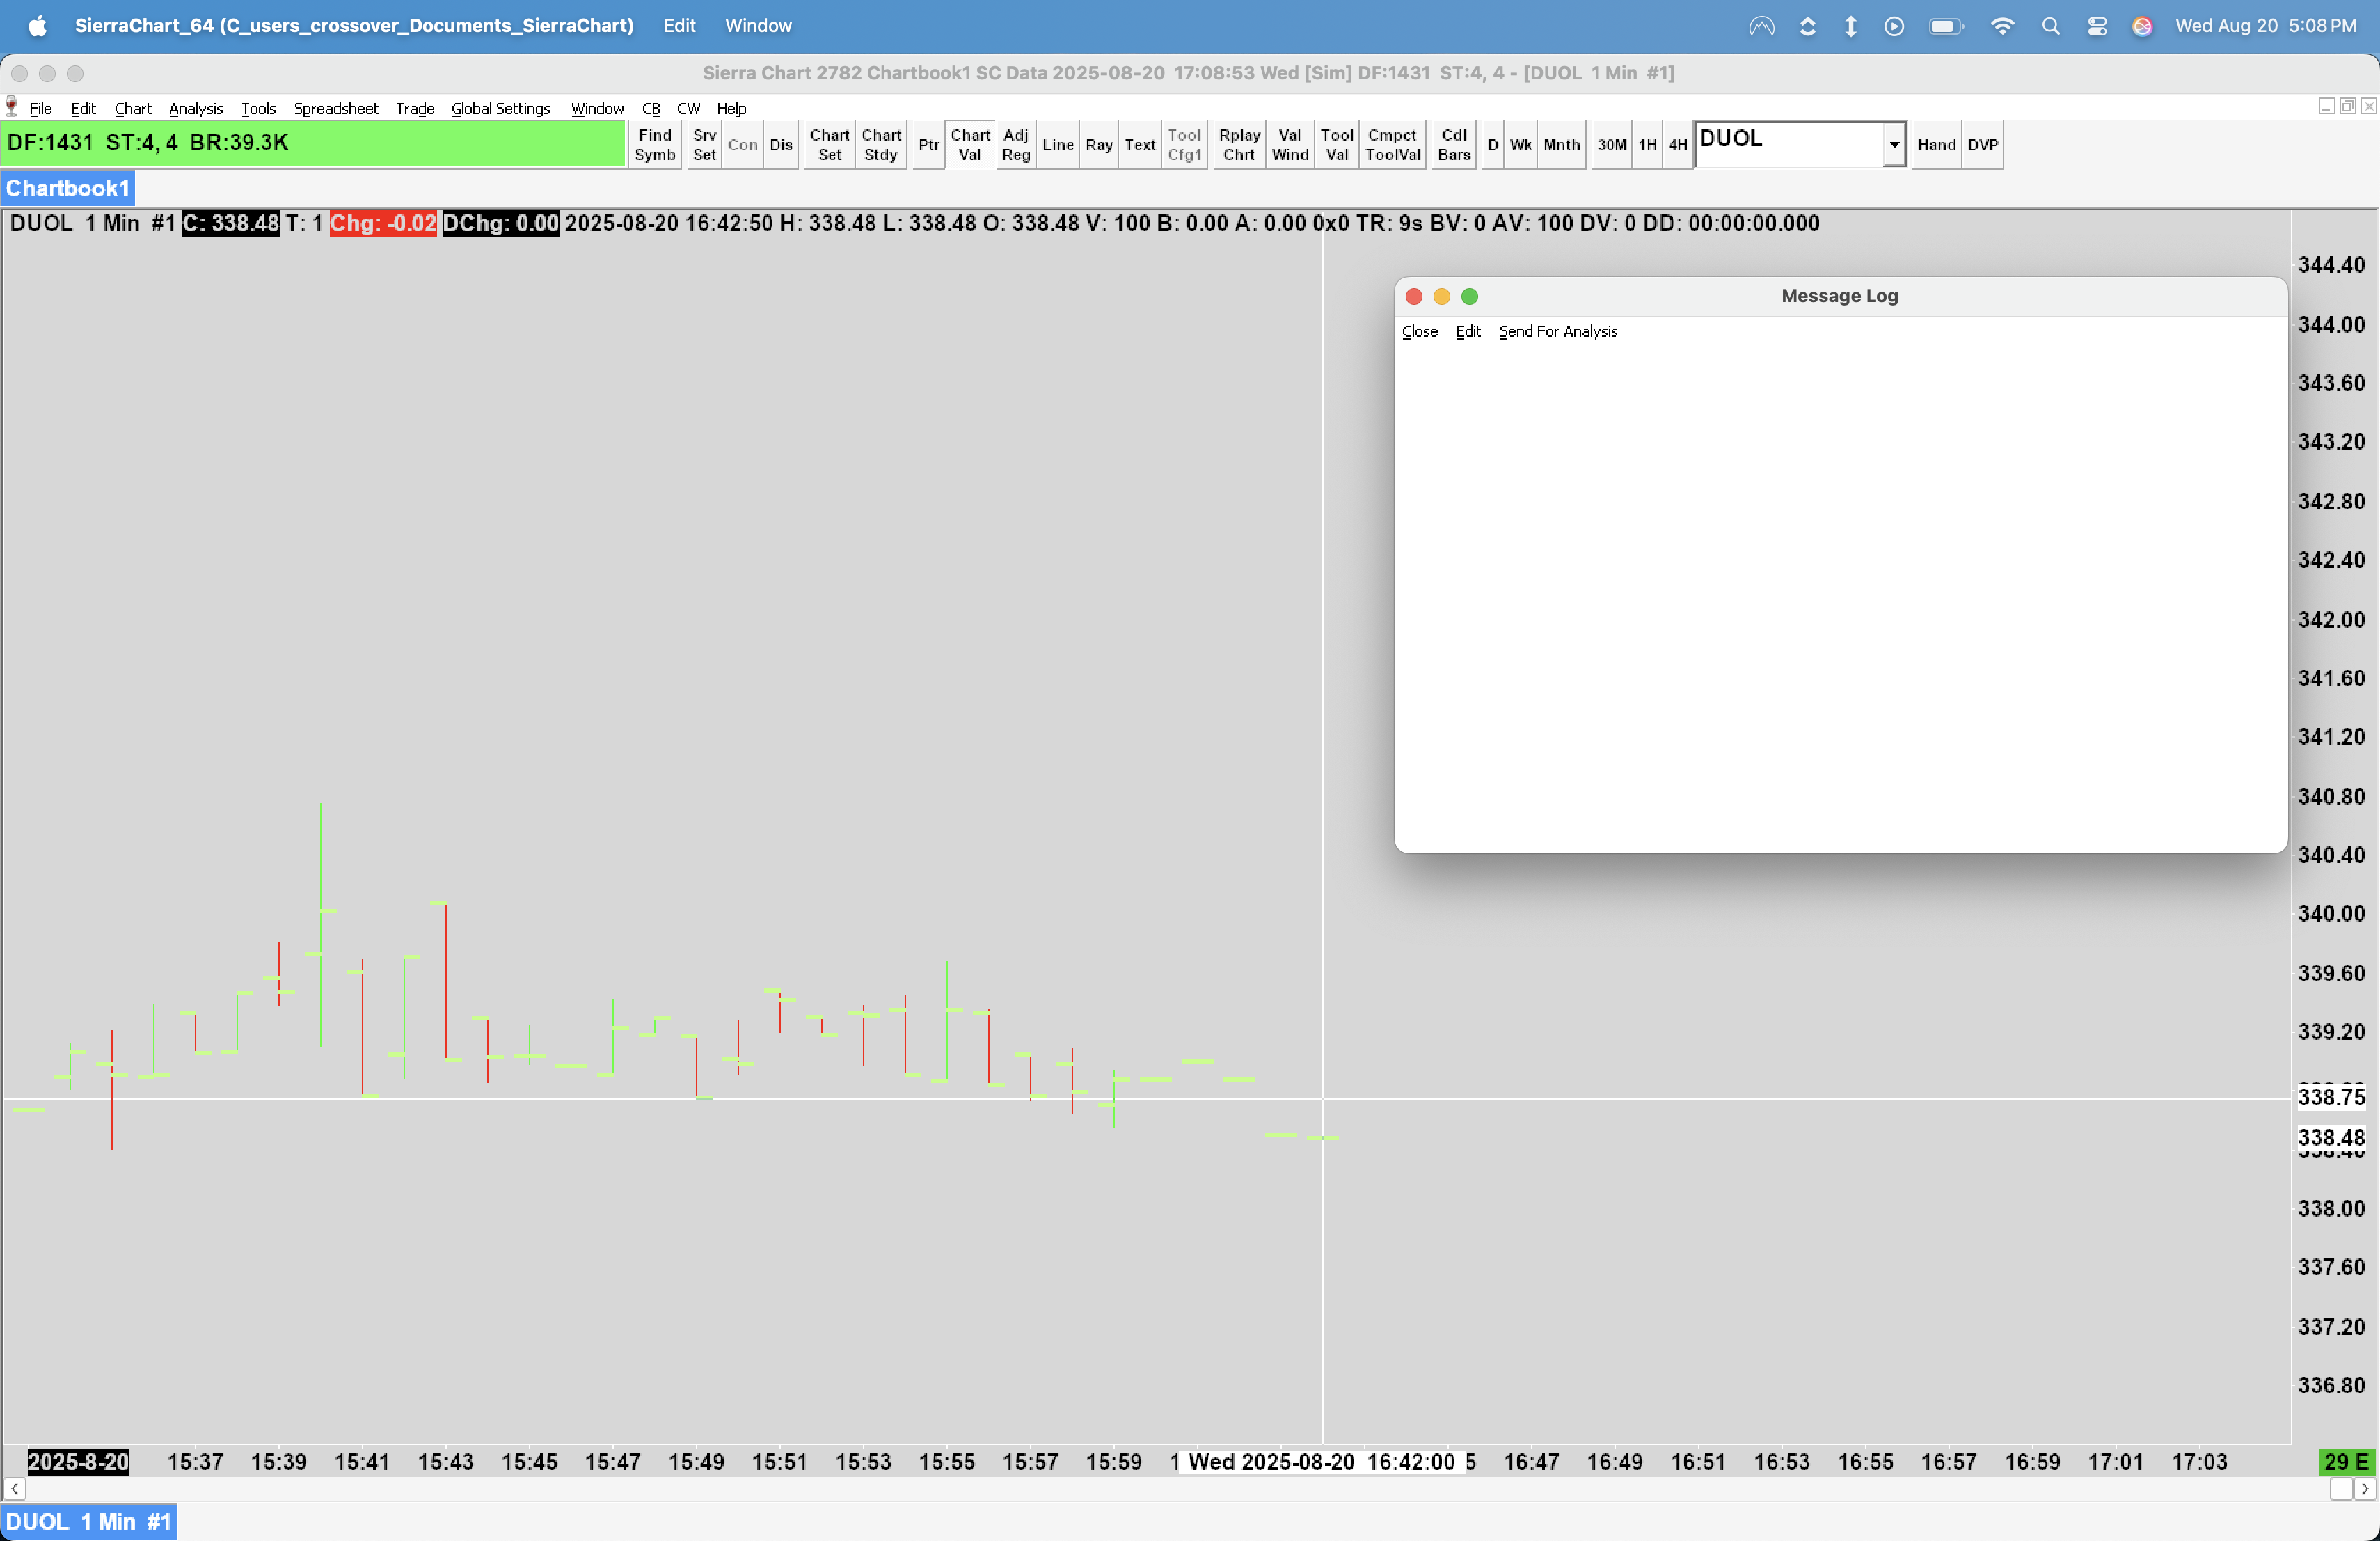Click the Cmpct ToolVal toolbar button
Image resolution: width=2380 pixels, height=1541 pixels.
pos(1392,145)
